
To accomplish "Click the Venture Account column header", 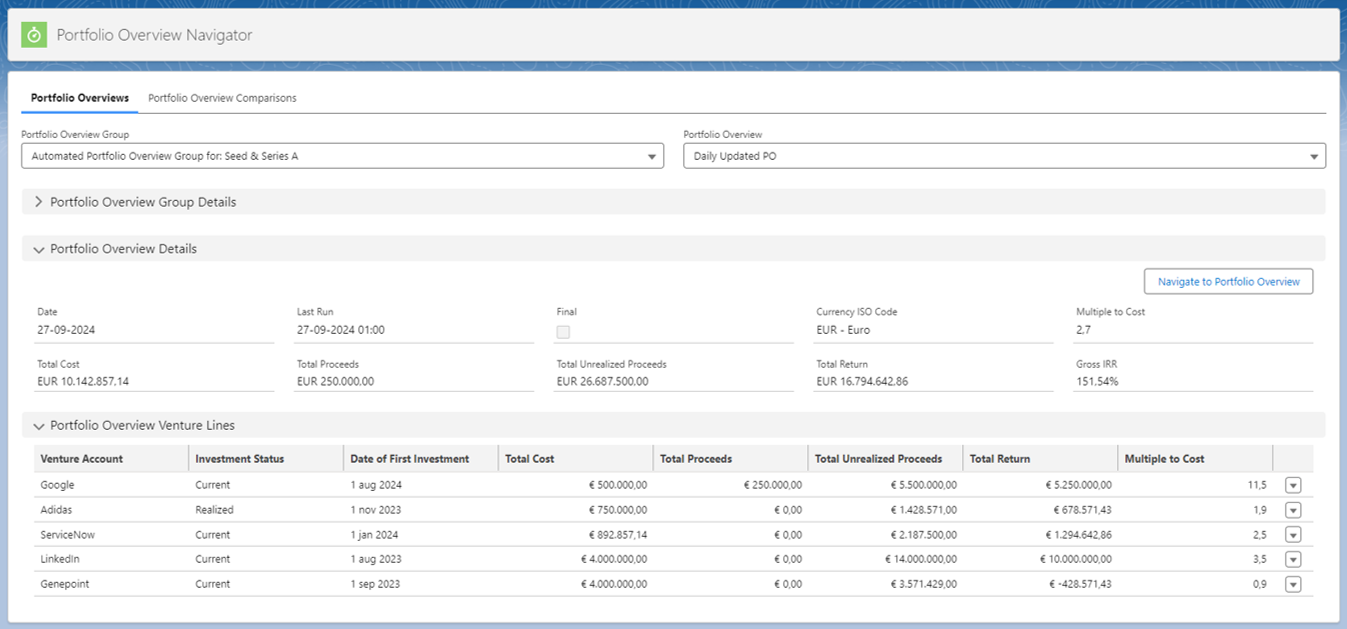I will tap(82, 459).
